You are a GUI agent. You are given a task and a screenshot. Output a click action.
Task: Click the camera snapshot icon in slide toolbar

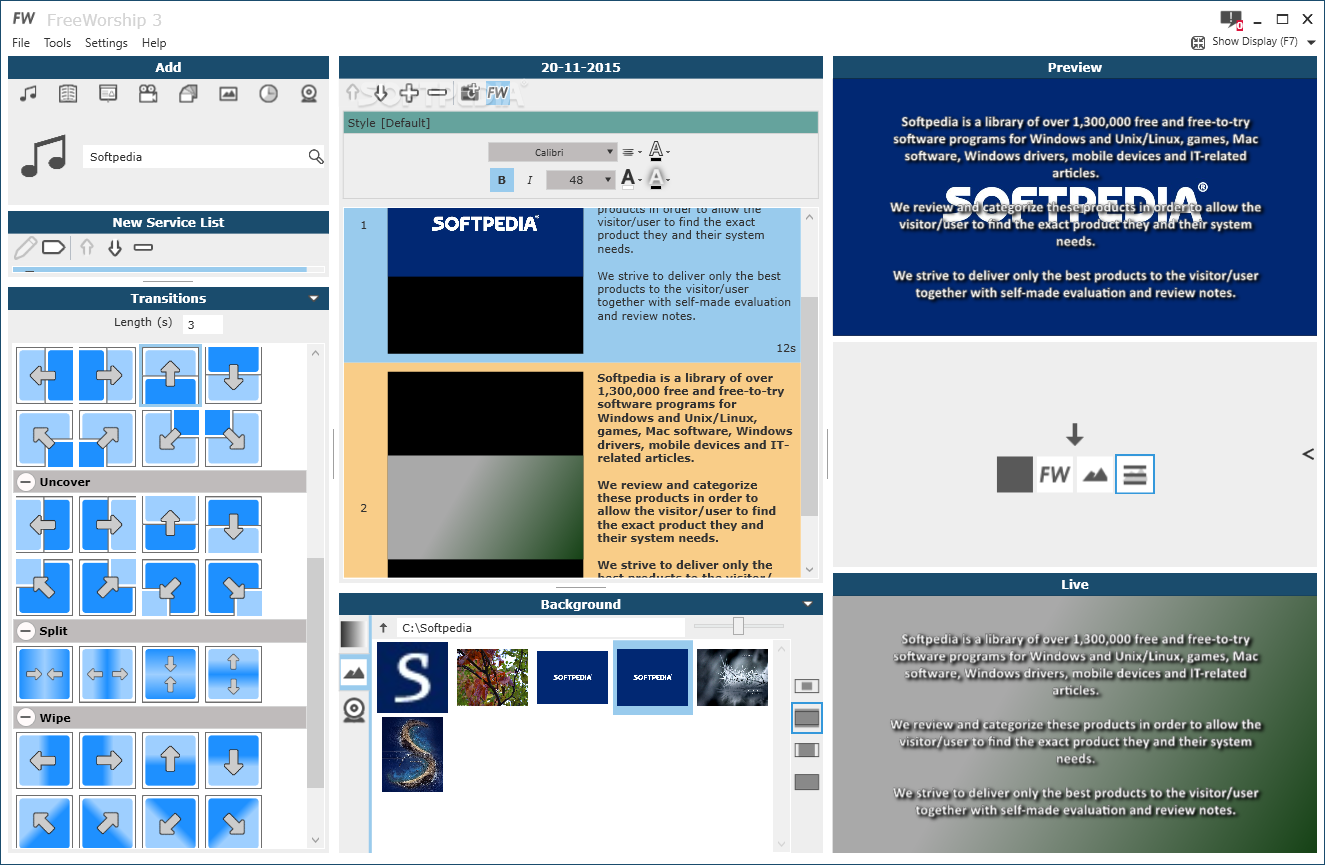pyautogui.click(x=470, y=93)
